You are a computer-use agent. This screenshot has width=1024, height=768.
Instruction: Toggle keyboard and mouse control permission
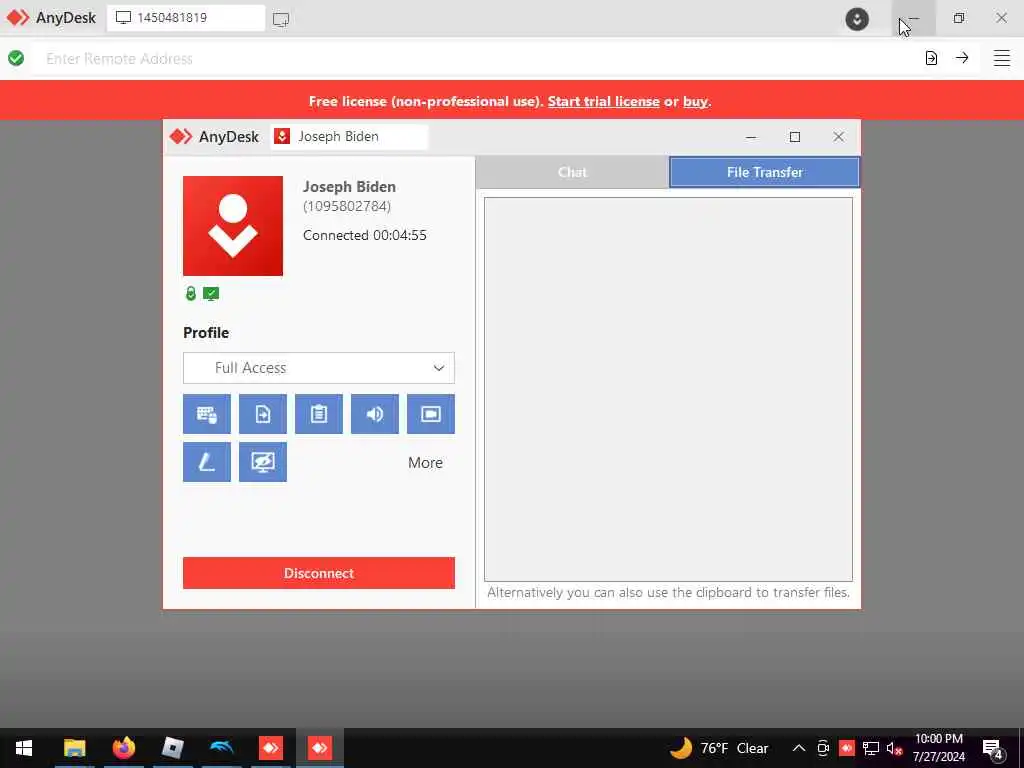point(206,414)
